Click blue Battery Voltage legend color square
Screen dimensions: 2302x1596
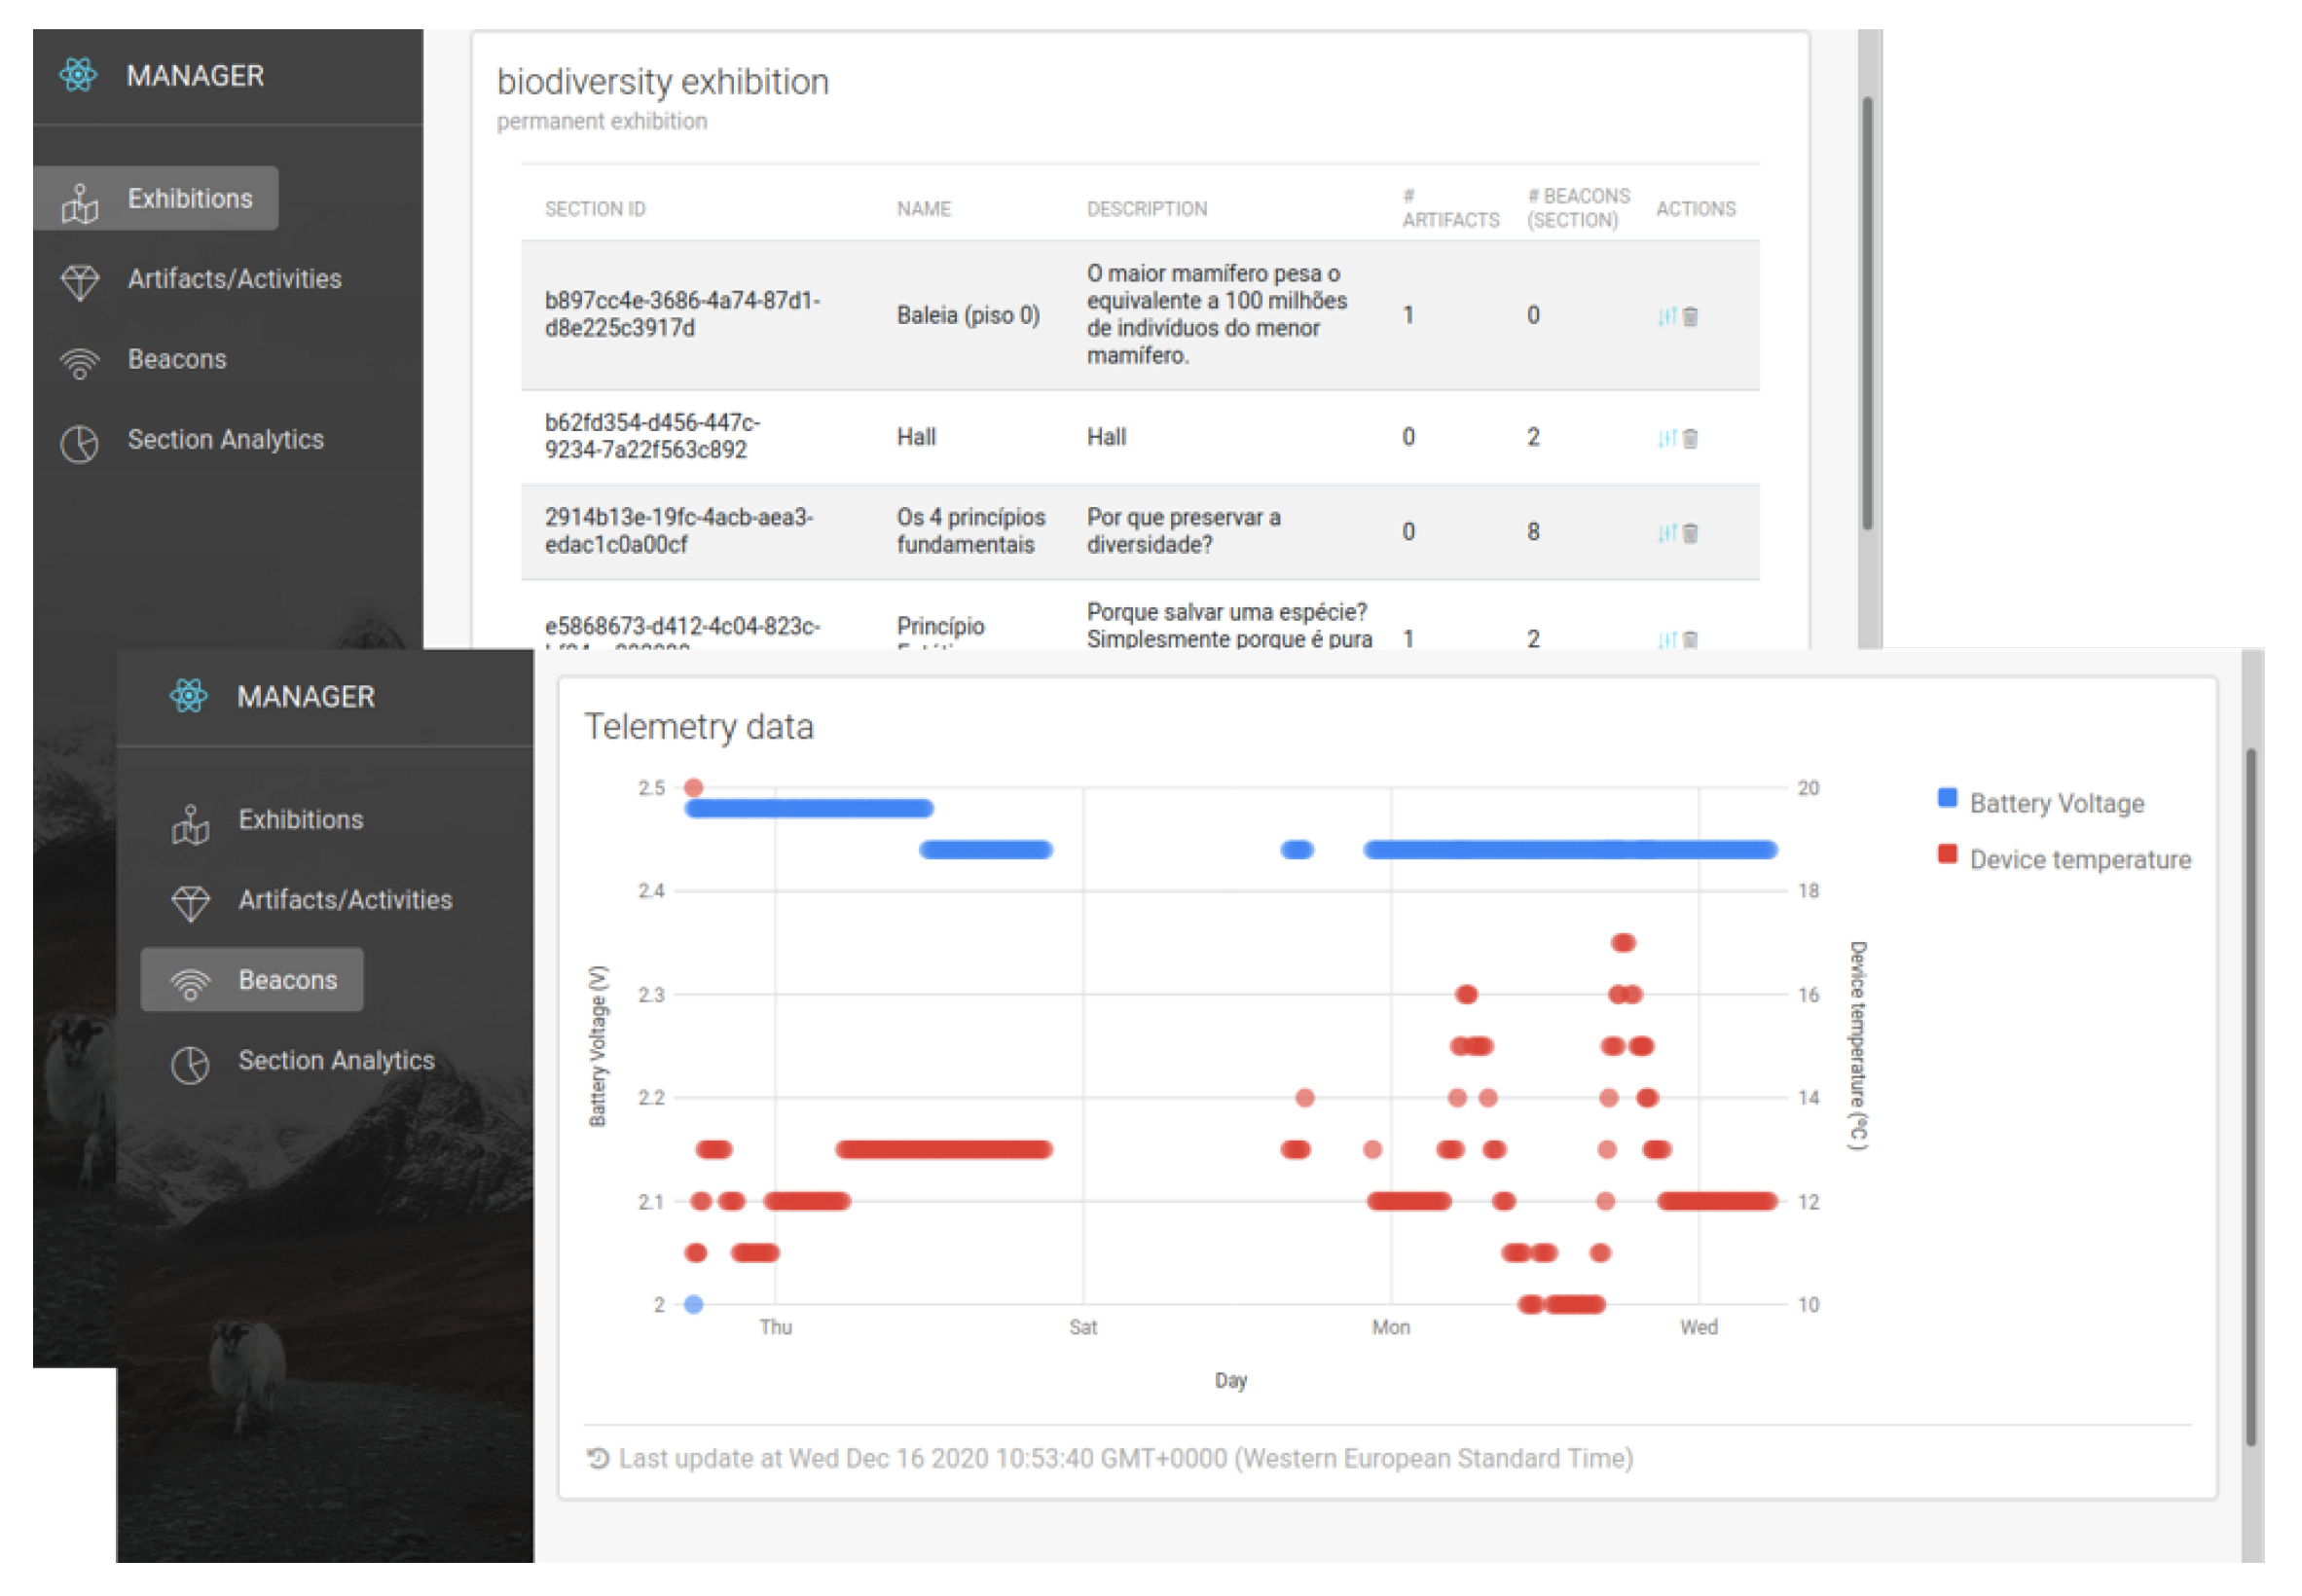coord(1946,798)
